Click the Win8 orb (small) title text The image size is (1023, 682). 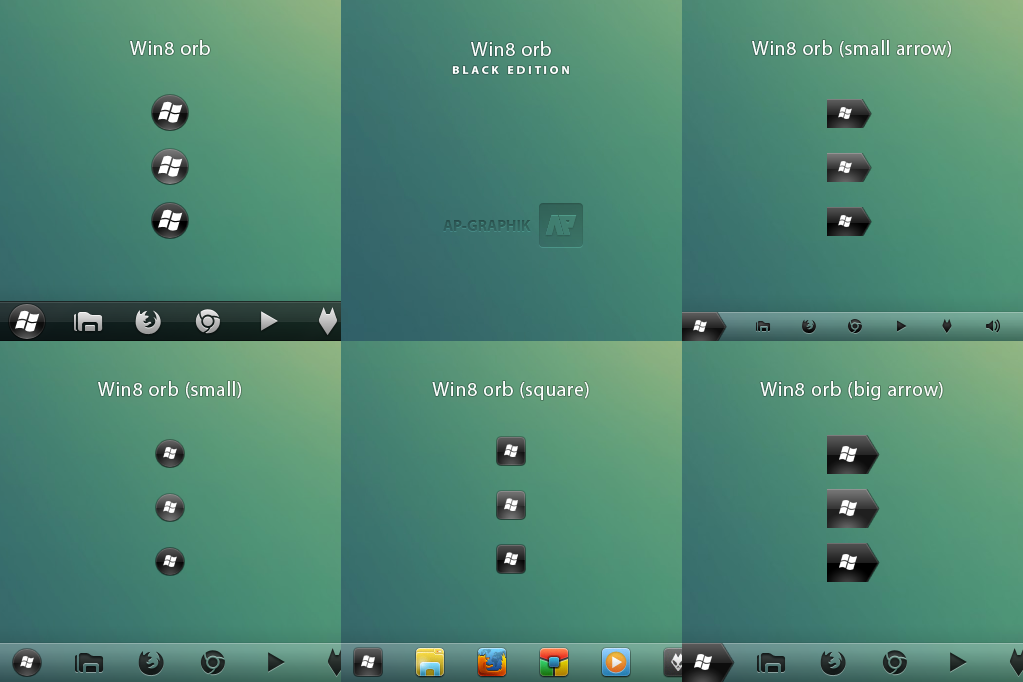pos(169,389)
